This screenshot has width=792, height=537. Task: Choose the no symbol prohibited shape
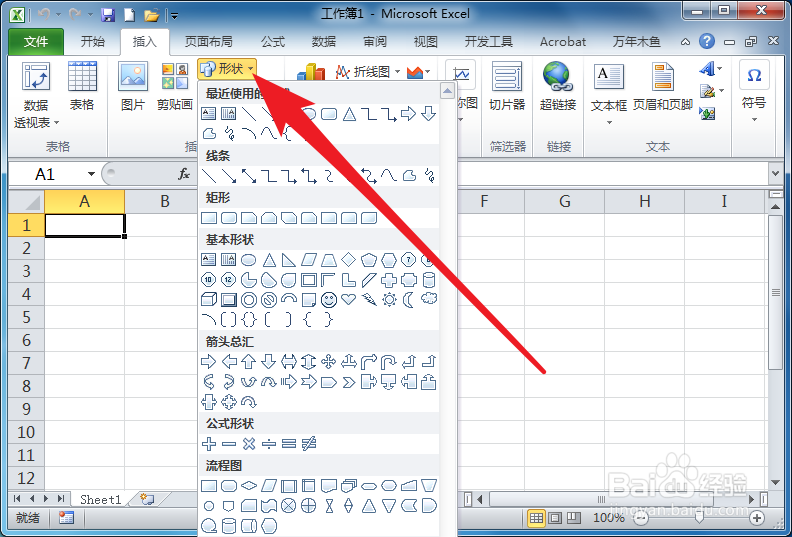click(x=269, y=300)
